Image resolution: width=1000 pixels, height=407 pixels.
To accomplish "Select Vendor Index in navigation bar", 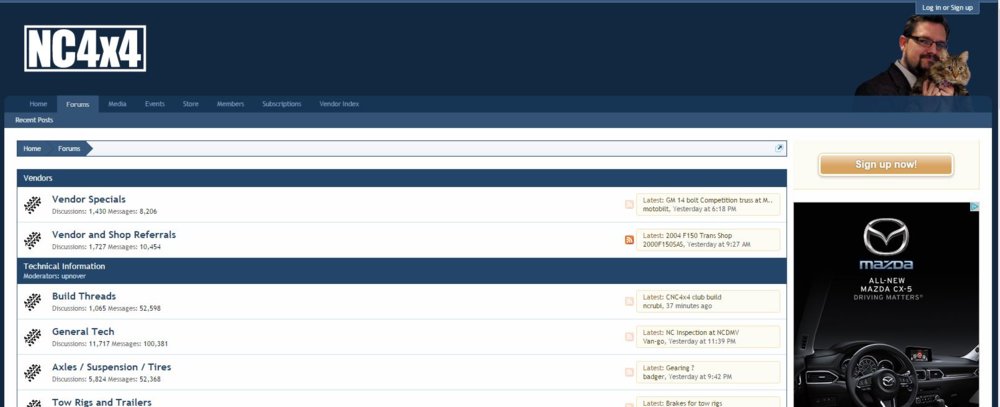I will pyautogui.click(x=339, y=104).
